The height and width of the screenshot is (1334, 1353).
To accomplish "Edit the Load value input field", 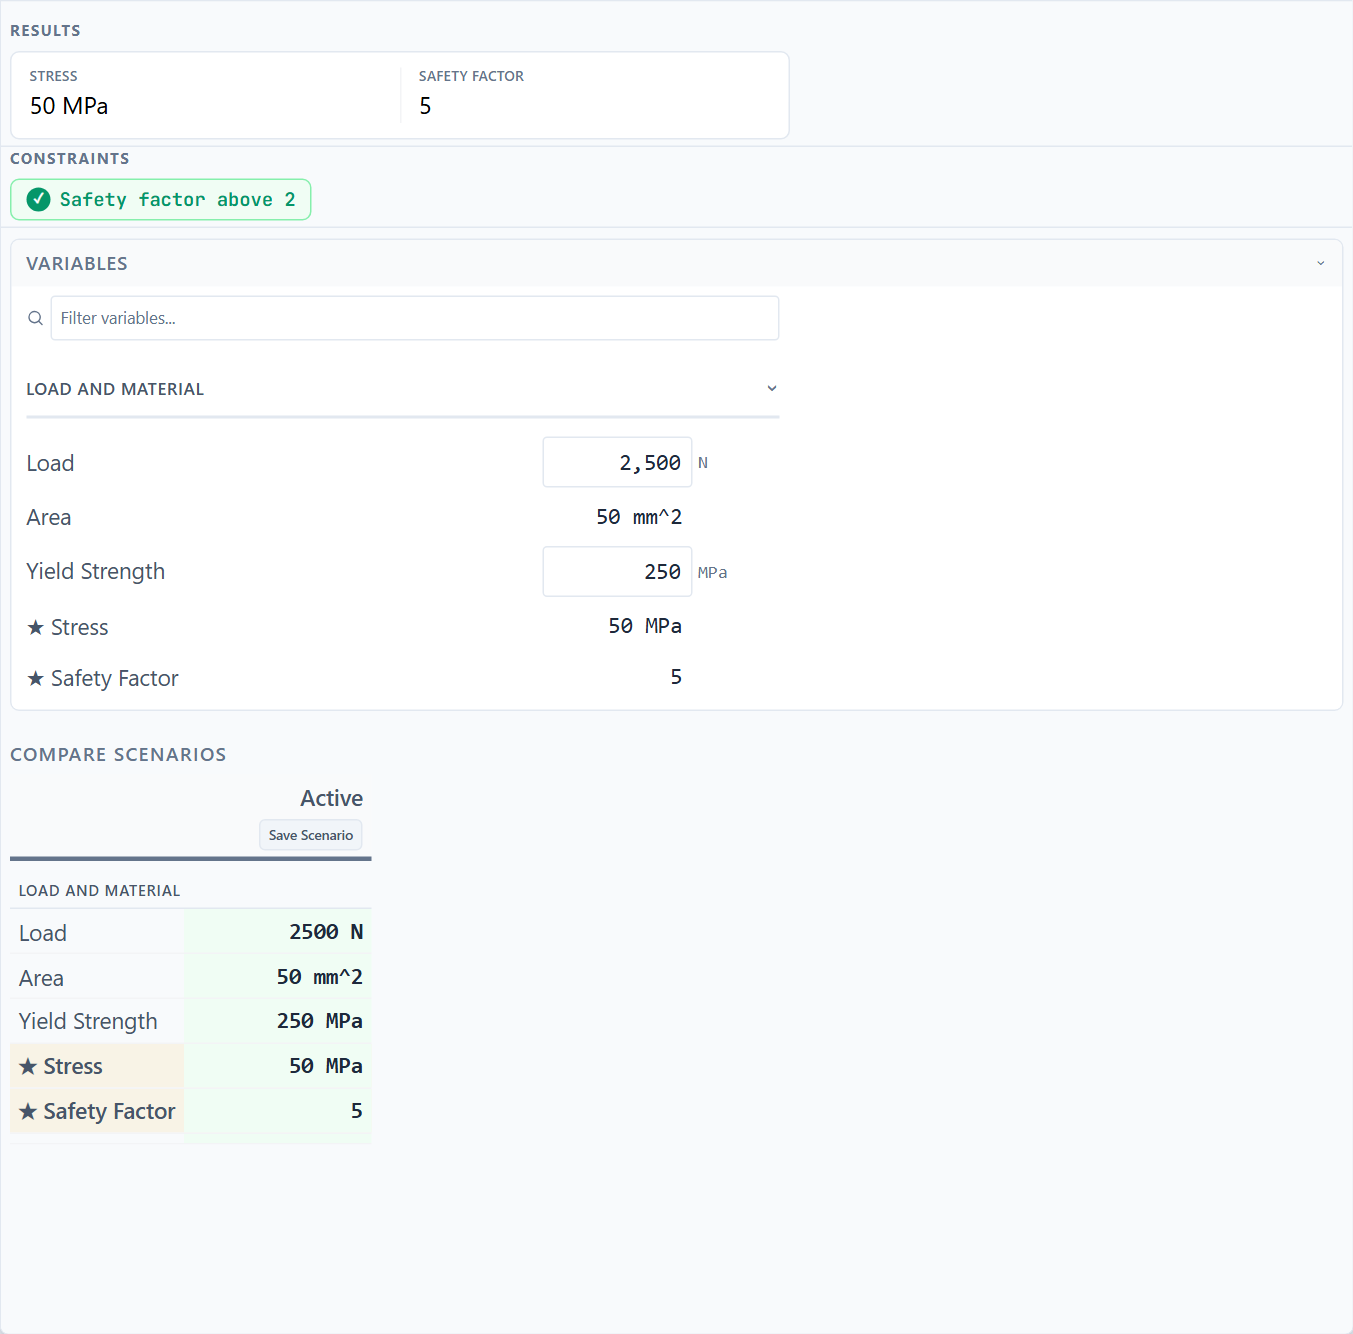I will tap(617, 462).
